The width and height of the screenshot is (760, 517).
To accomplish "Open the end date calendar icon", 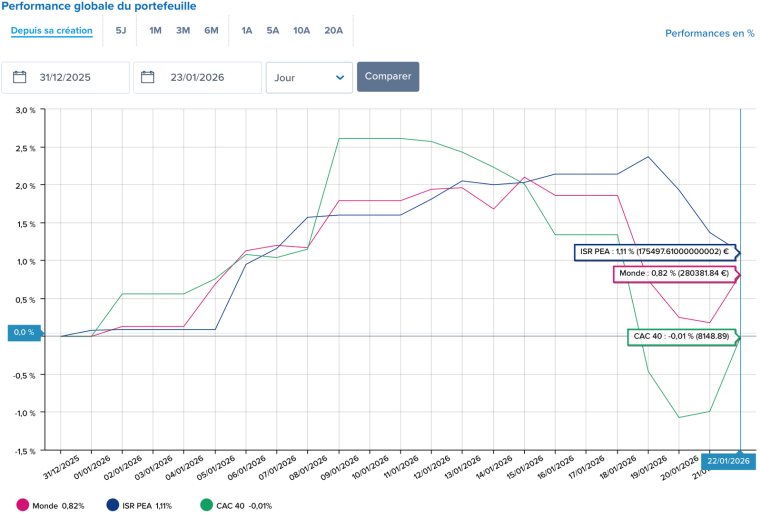I will coord(148,77).
